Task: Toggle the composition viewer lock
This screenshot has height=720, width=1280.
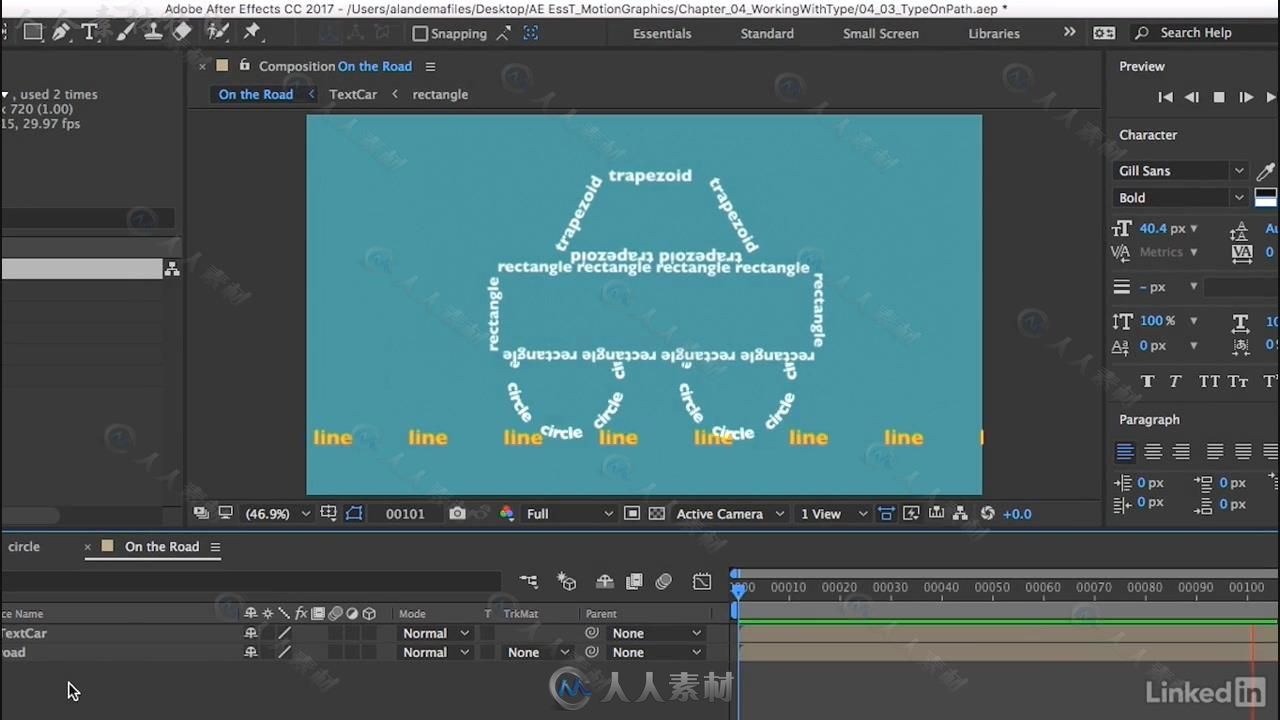Action: 245,66
